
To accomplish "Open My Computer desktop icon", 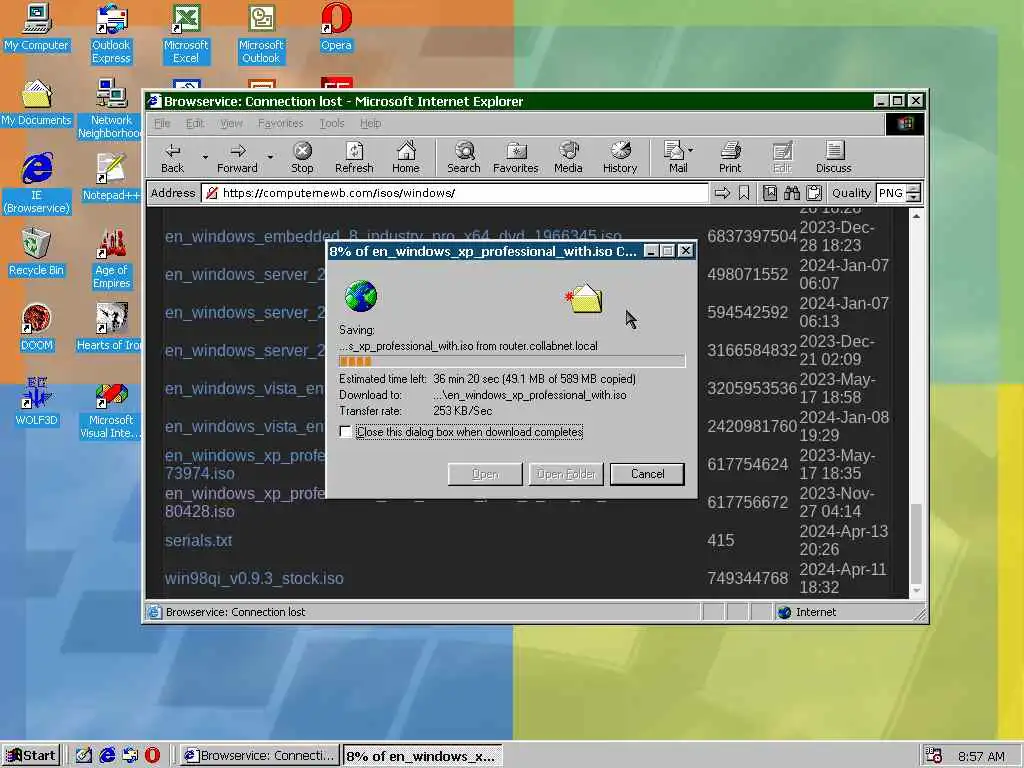I will click(36, 27).
